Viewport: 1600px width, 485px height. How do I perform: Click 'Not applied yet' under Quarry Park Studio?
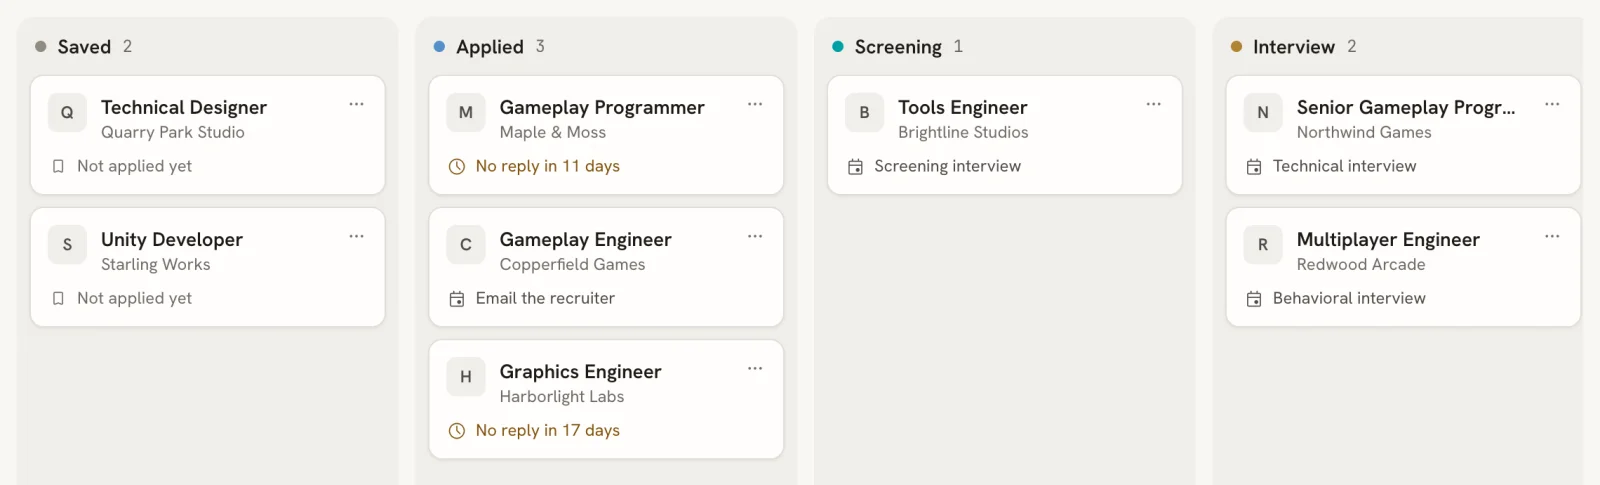point(135,166)
